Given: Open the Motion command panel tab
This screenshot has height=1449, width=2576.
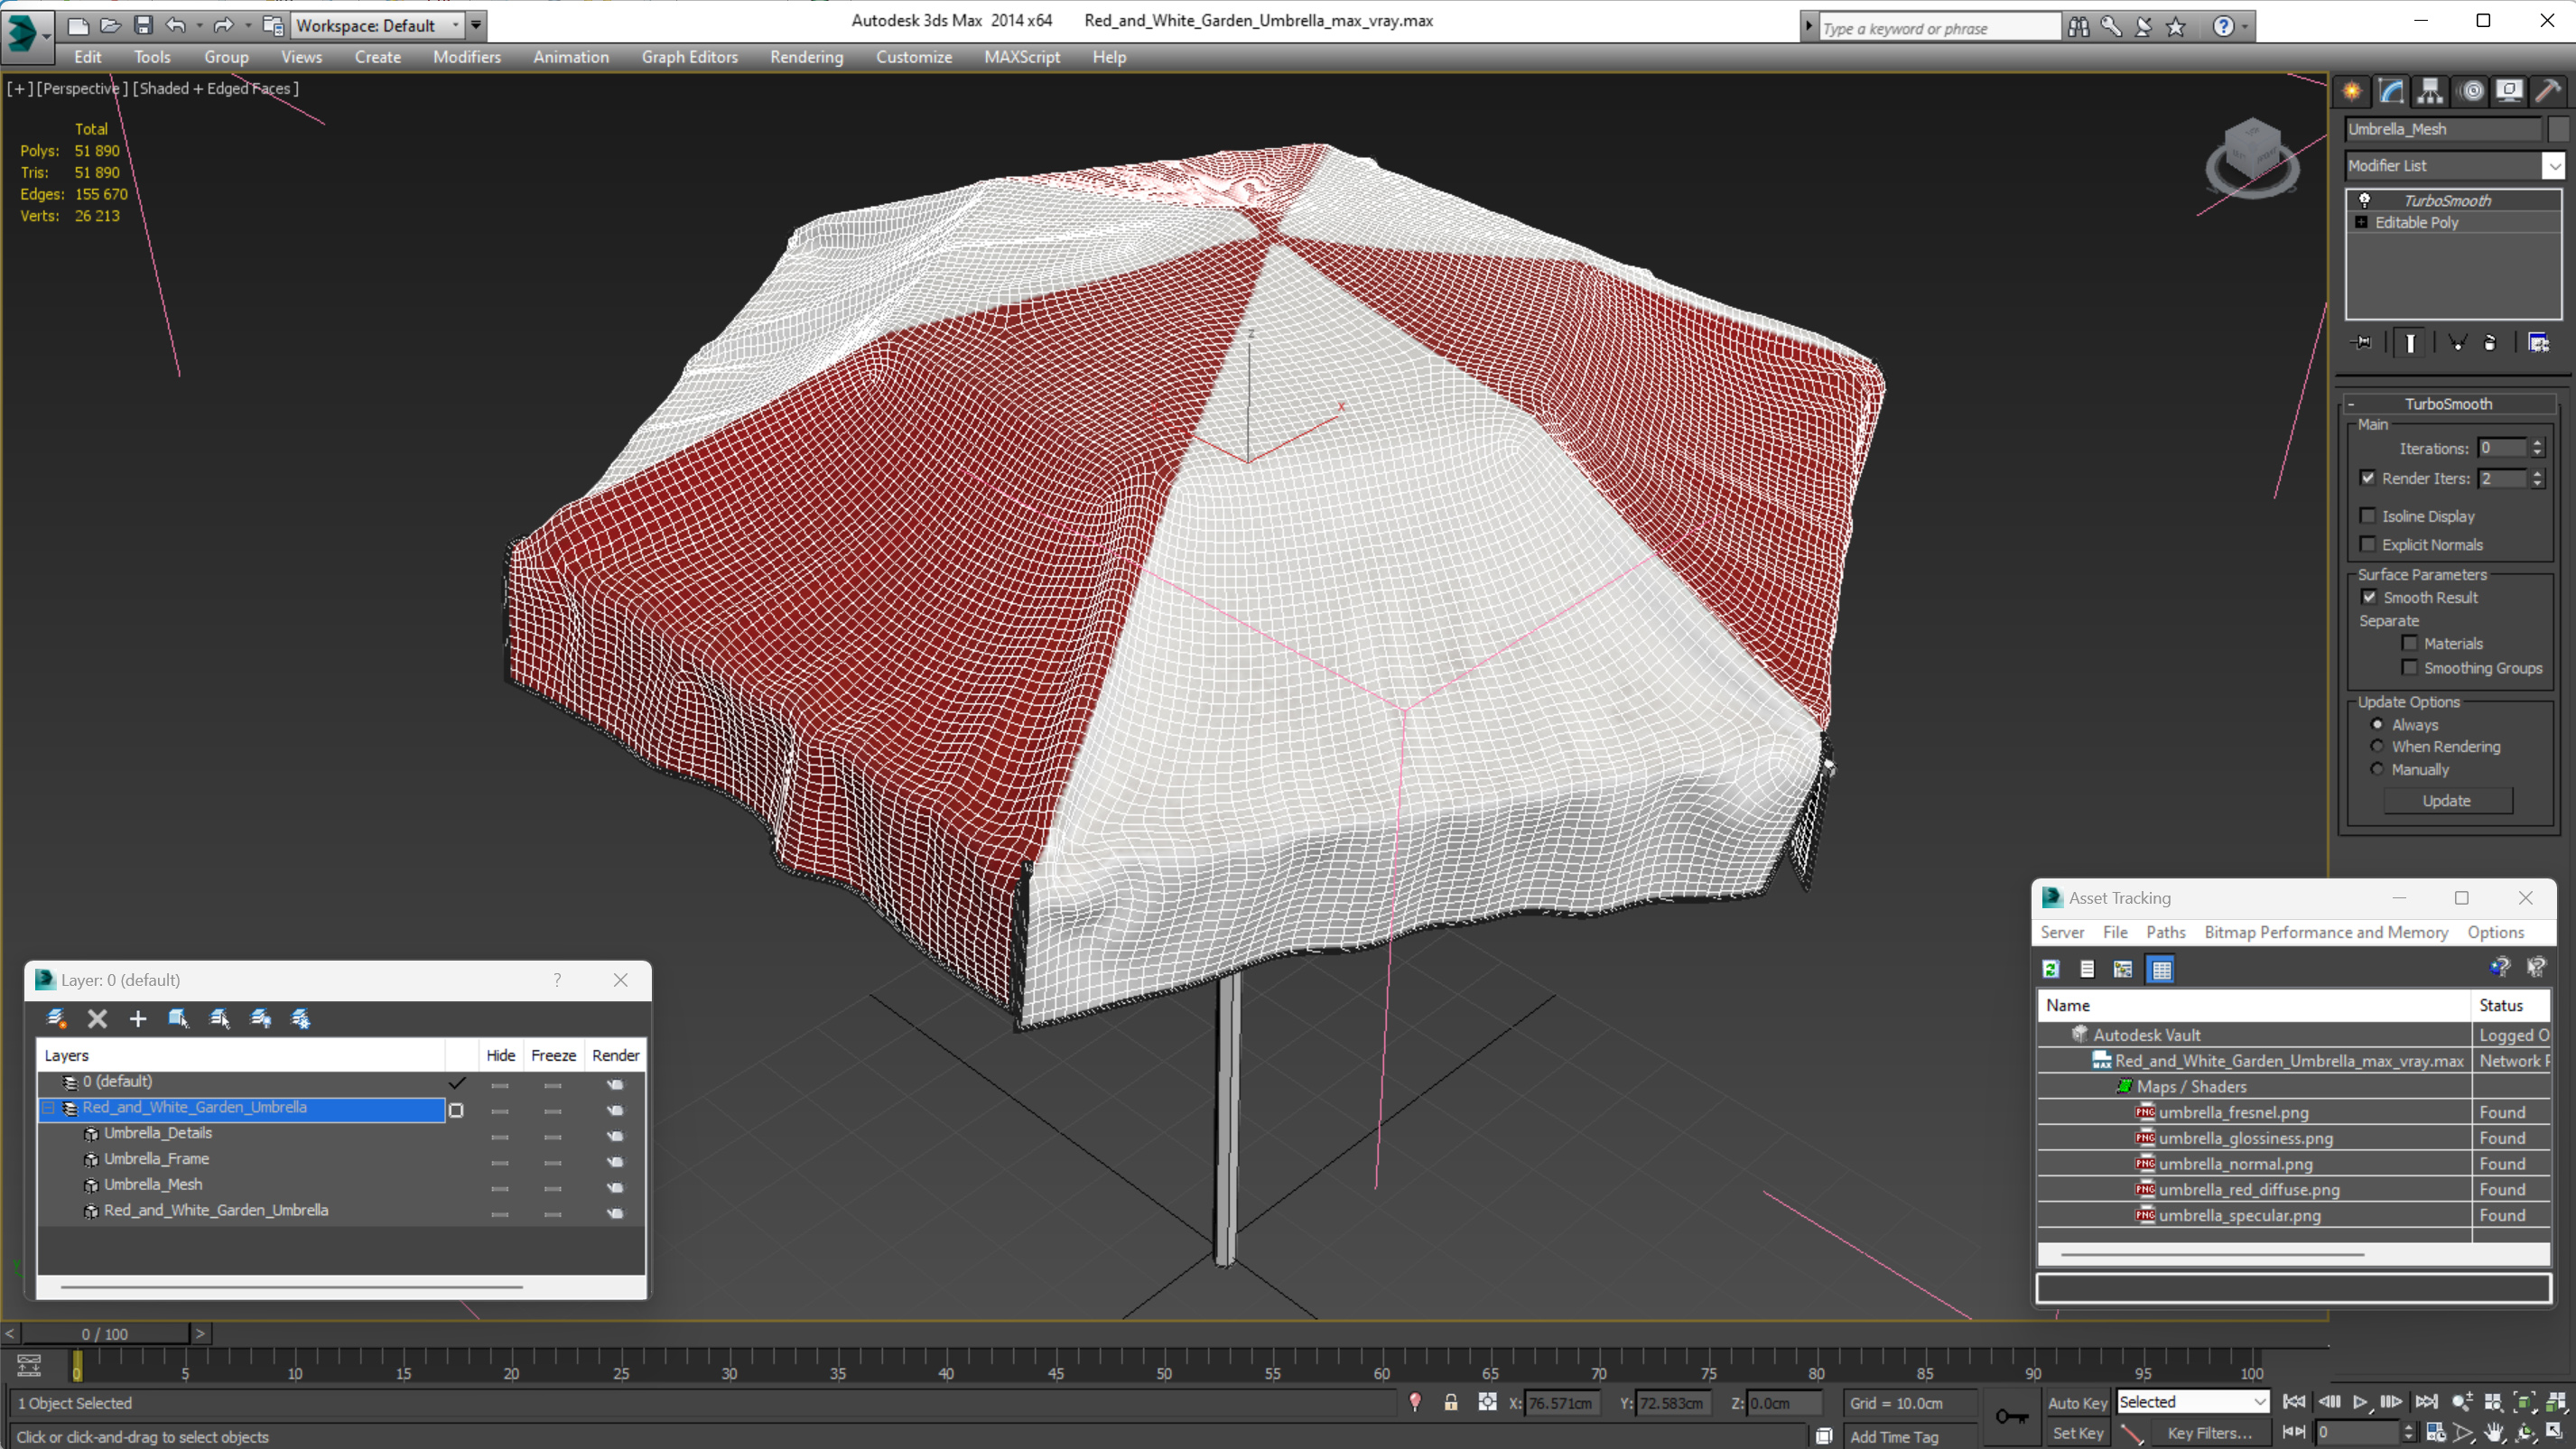Looking at the screenshot, I should [2471, 91].
